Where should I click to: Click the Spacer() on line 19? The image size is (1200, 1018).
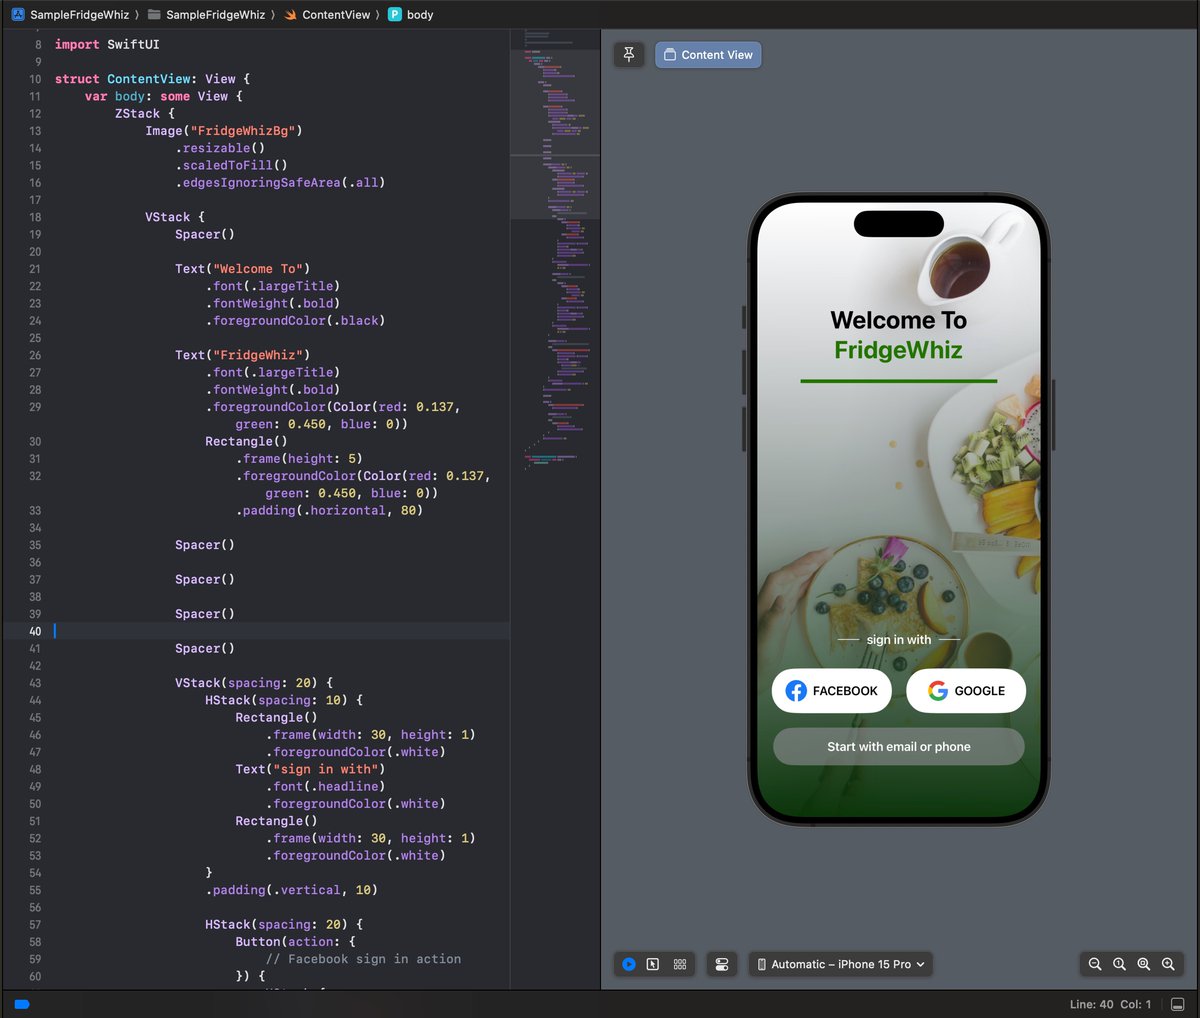[205, 235]
